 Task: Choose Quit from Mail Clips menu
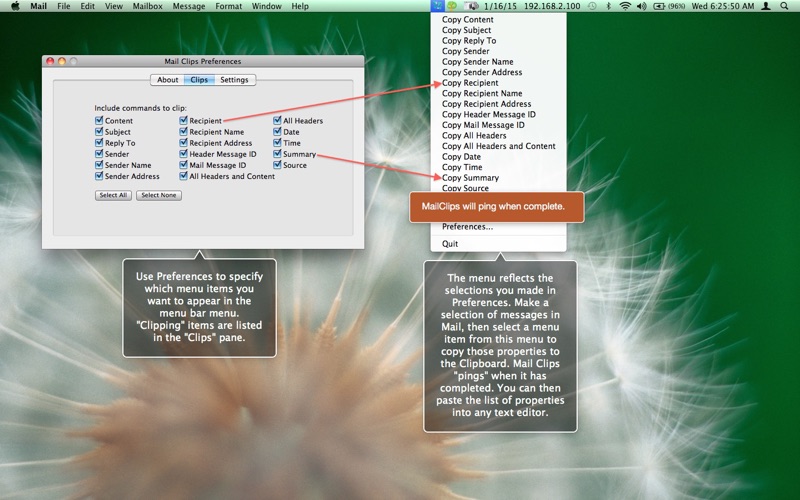pos(498,244)
